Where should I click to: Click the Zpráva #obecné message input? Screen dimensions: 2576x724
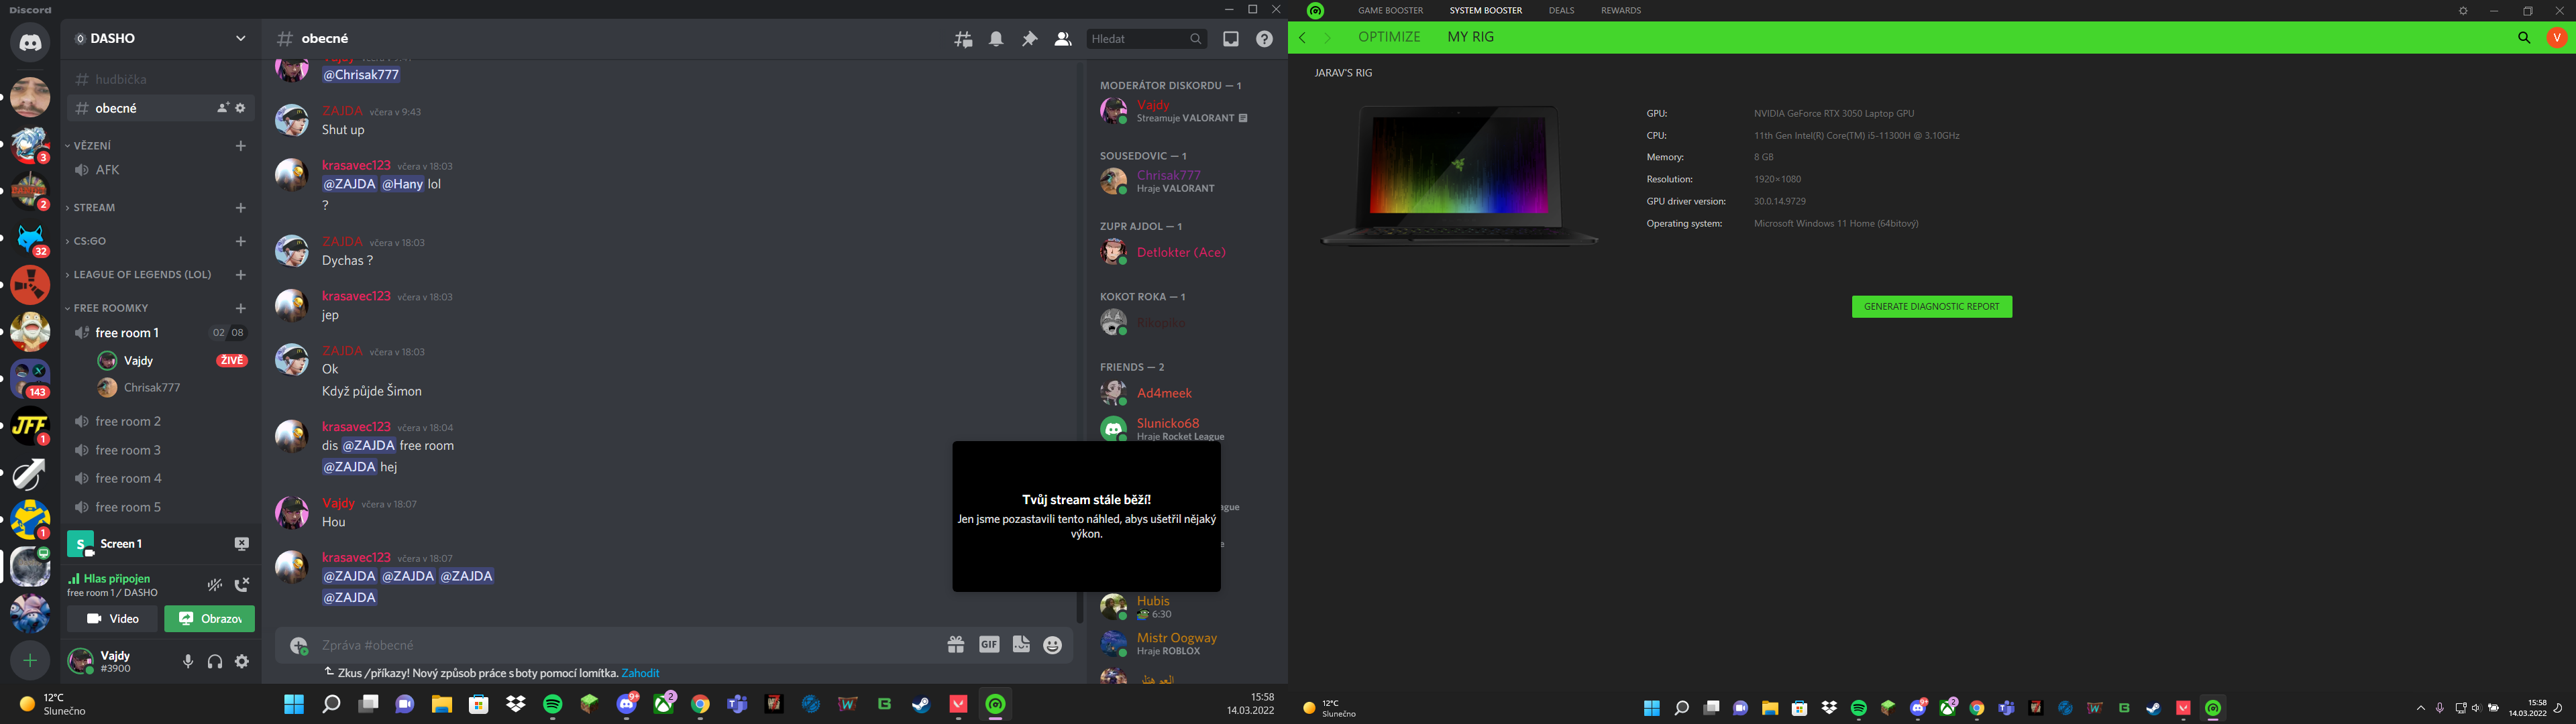tap(625, 646)
